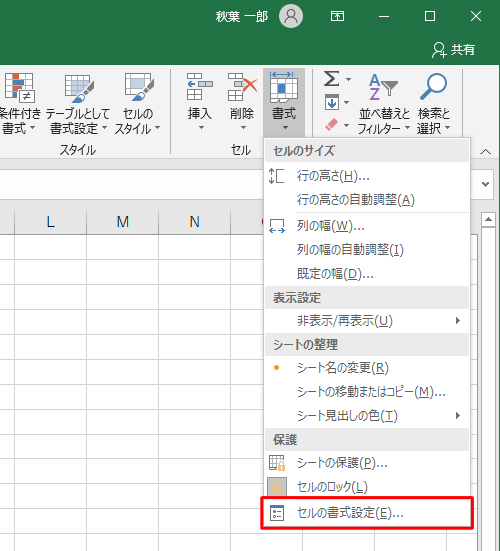Open 条件付き書式 dropdown arrow
500x551 pixels.
(x=32, y=127)
